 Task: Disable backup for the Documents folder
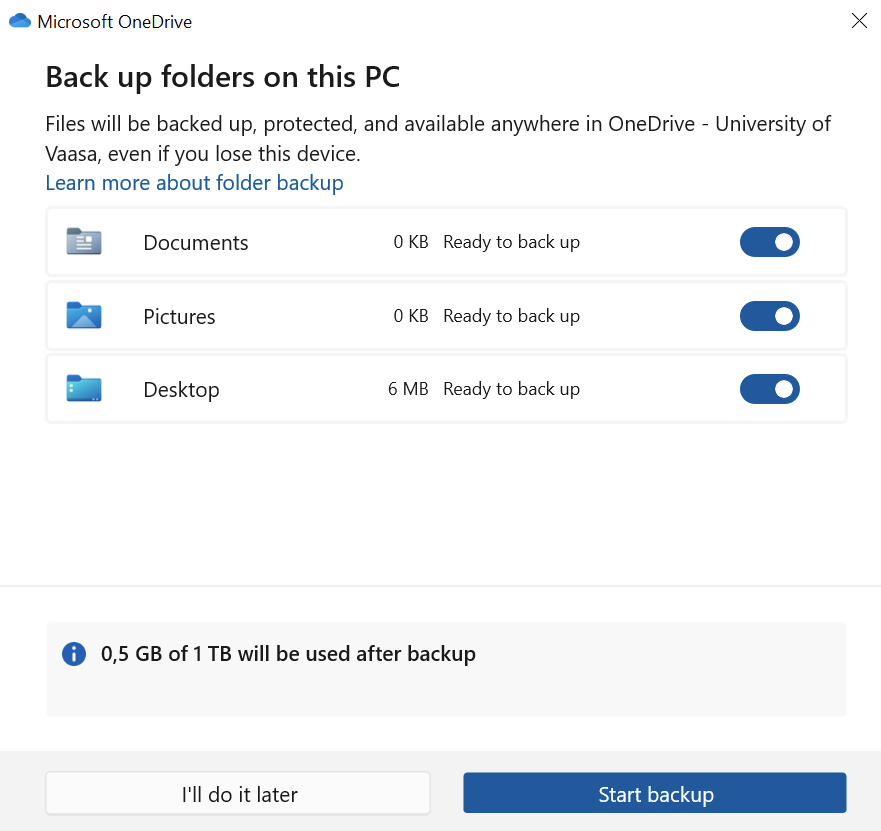[769, 242]
